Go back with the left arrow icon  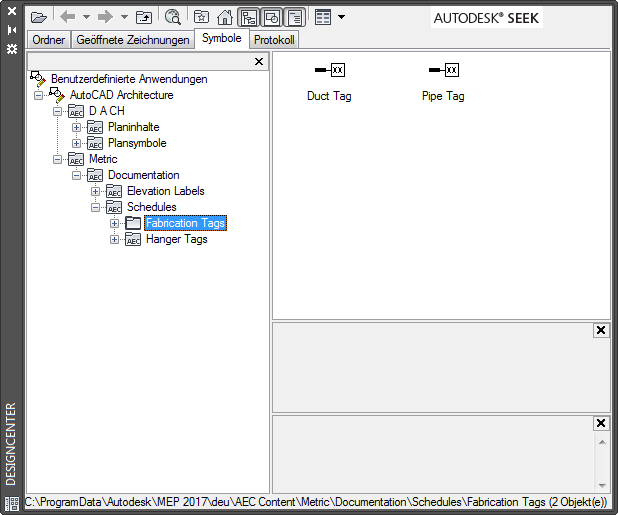(68, 17)
